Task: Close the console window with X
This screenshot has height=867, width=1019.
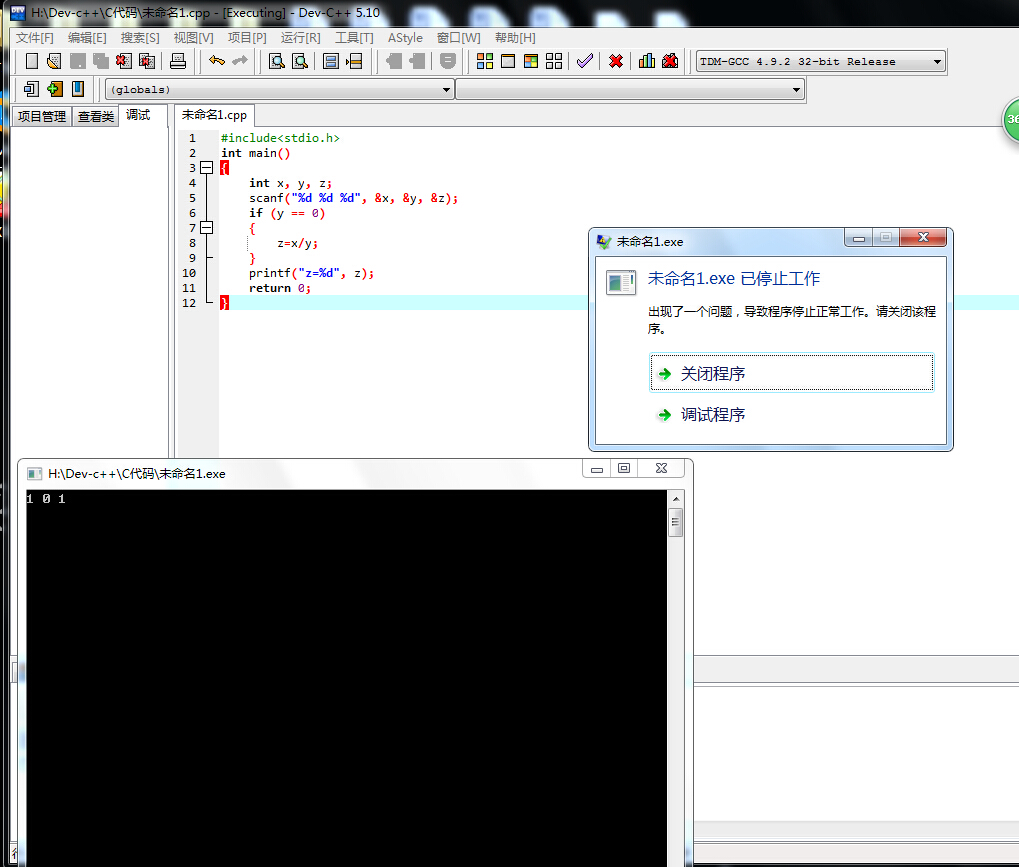Action: (662, 469)
